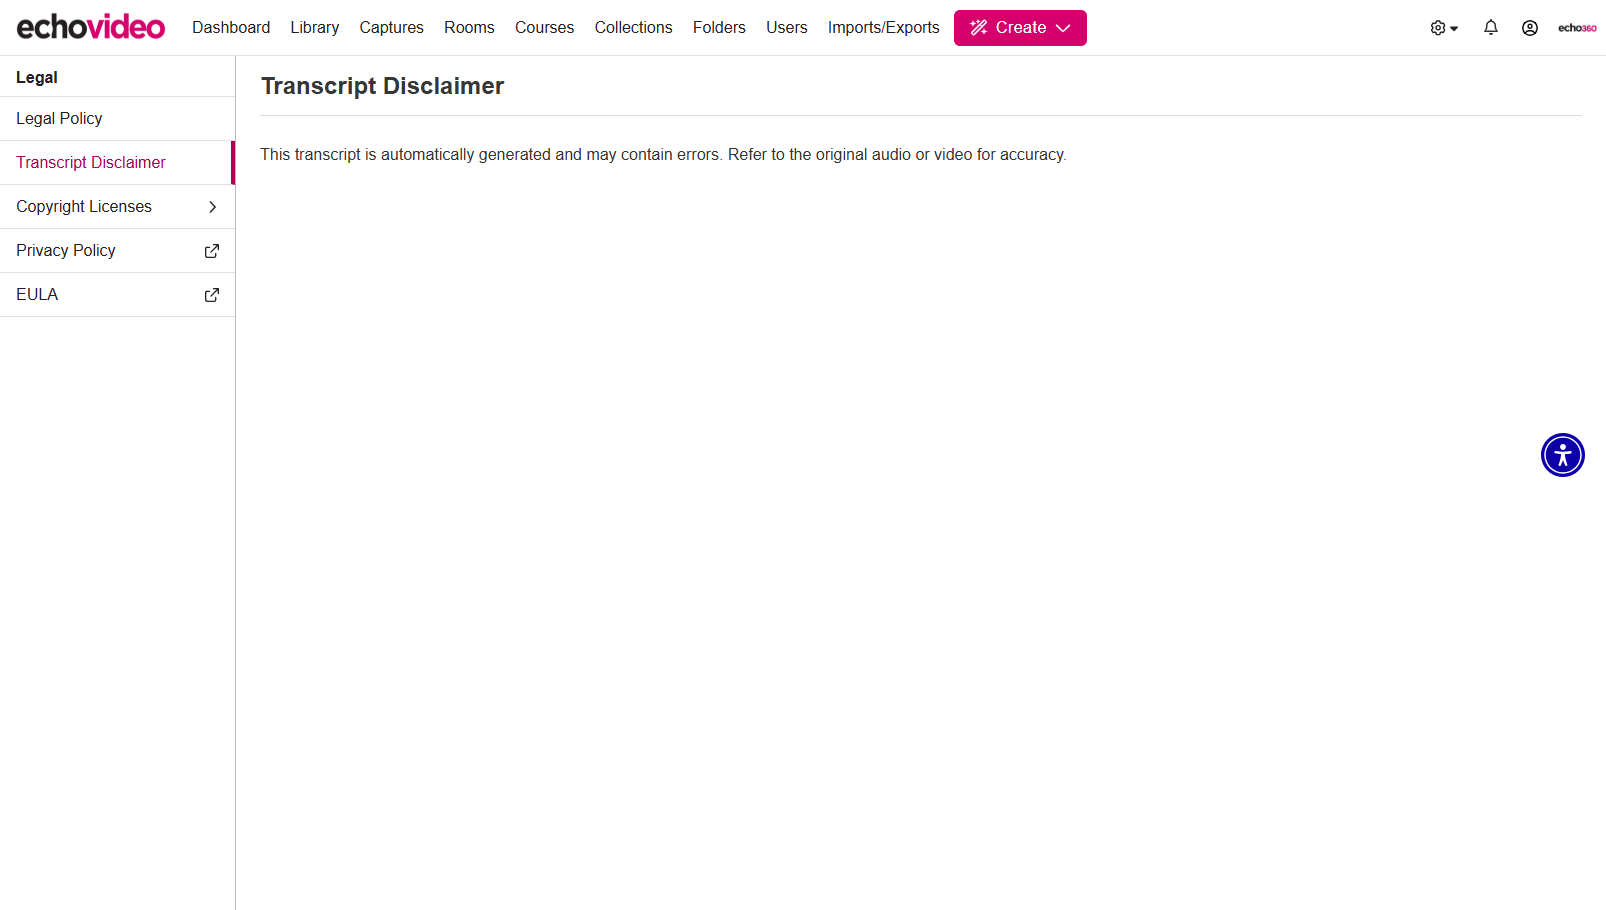This screenshot has width=1606, height=910.
Task: Open EULA sidebar link
Action: click(x=117, y=295)
